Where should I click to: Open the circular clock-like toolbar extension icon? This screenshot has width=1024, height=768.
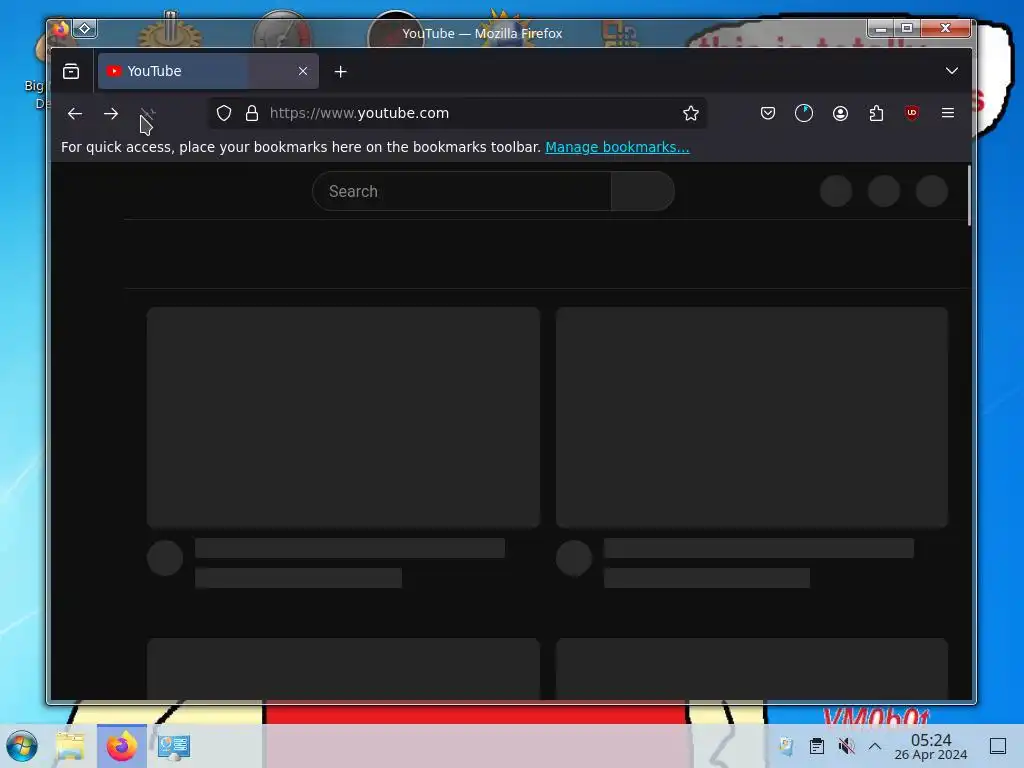coord(804,114)
